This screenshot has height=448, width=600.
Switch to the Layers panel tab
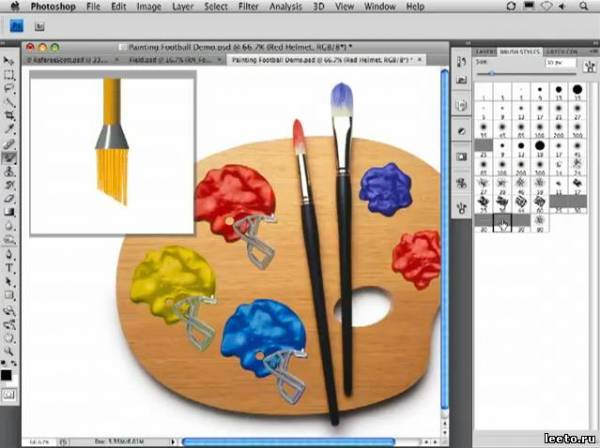coord(485,52)
